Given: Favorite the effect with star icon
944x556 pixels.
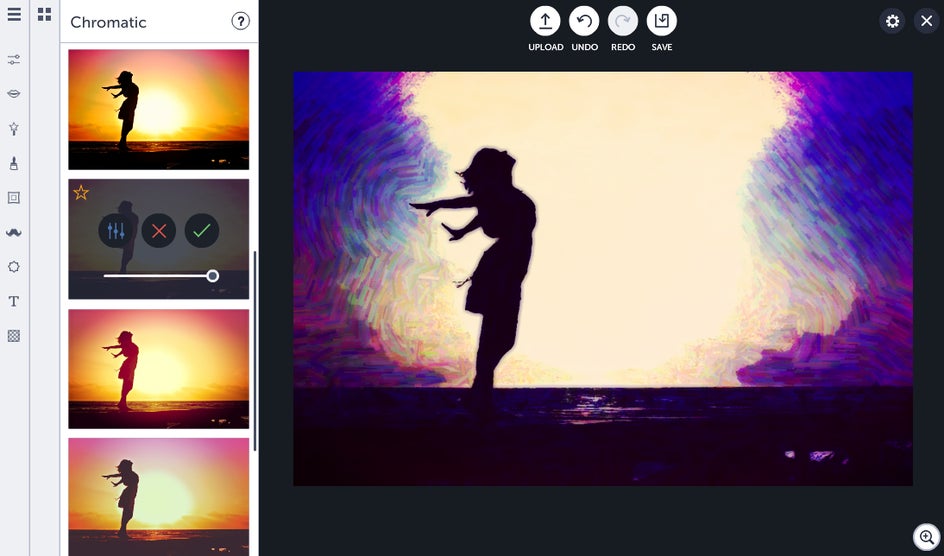Looking at the screenshot, I should (81, 193).
